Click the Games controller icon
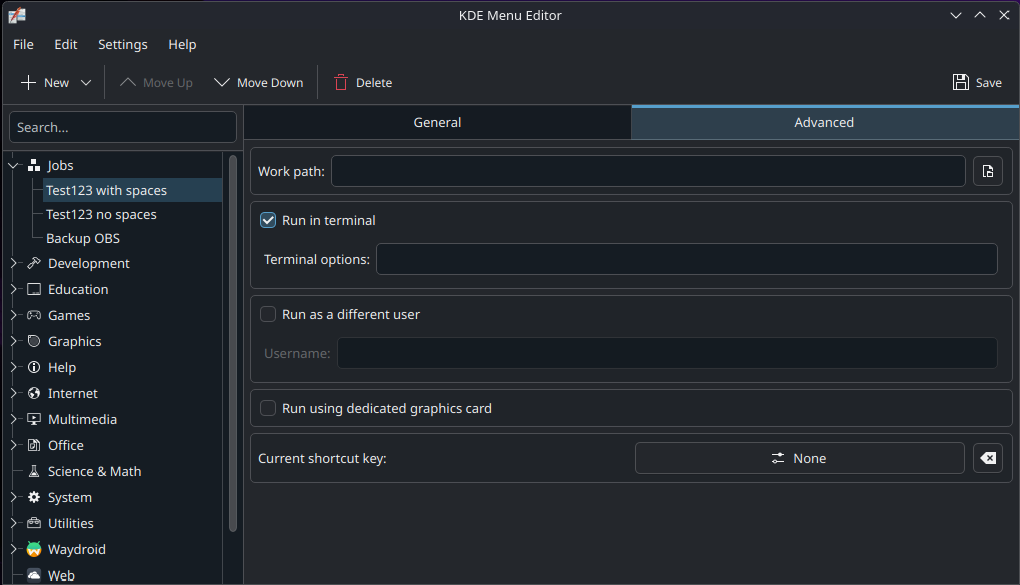 [34, 315]
